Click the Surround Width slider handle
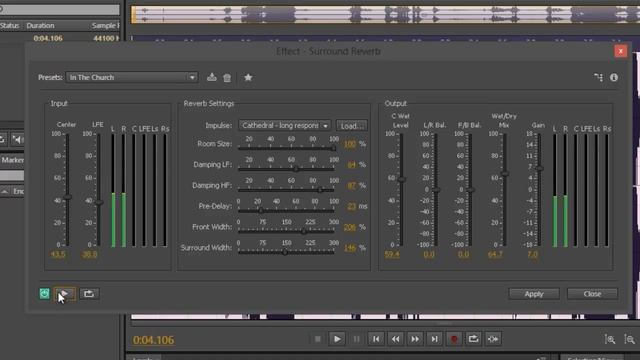 285,252
